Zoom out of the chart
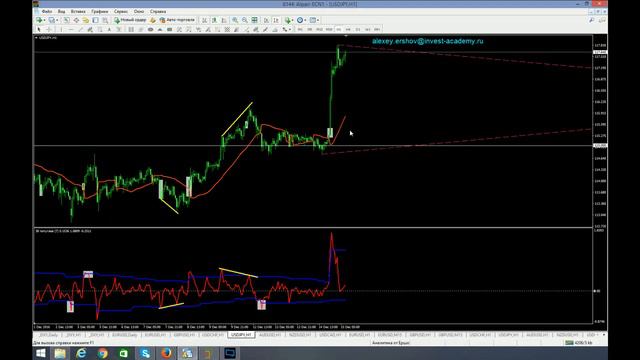This screenshot has height=360, width=640. (244, 20)
